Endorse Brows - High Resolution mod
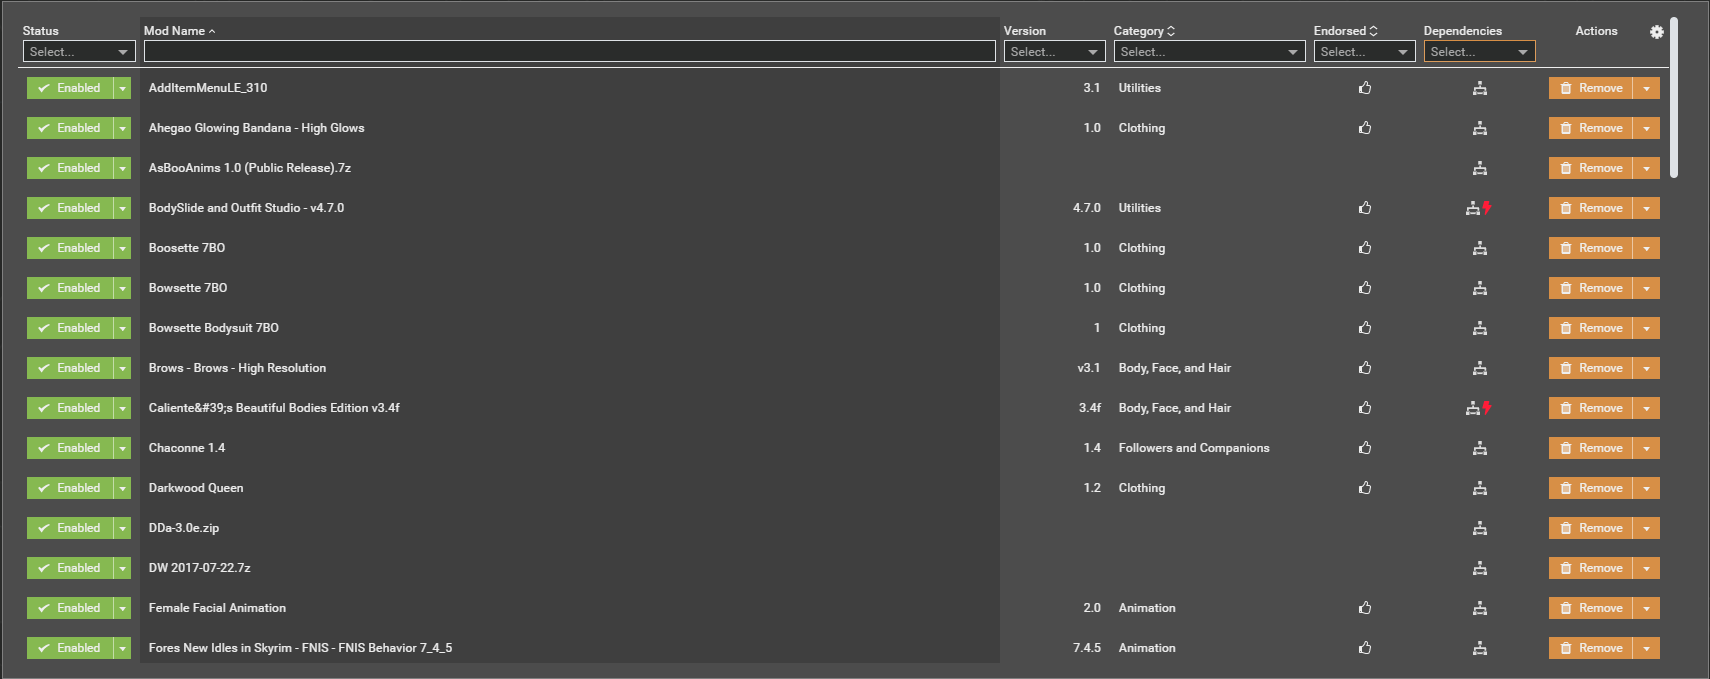The height and width of the screenshot is (679, 1710). click(1365, 368)
